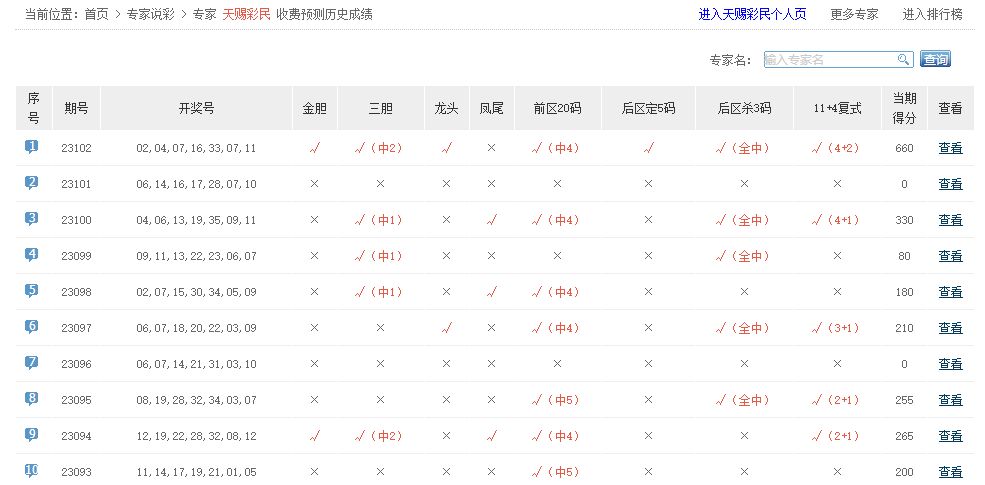Click the rank 5 number badge icon
The image size is (985, 485).
point(32,291)
